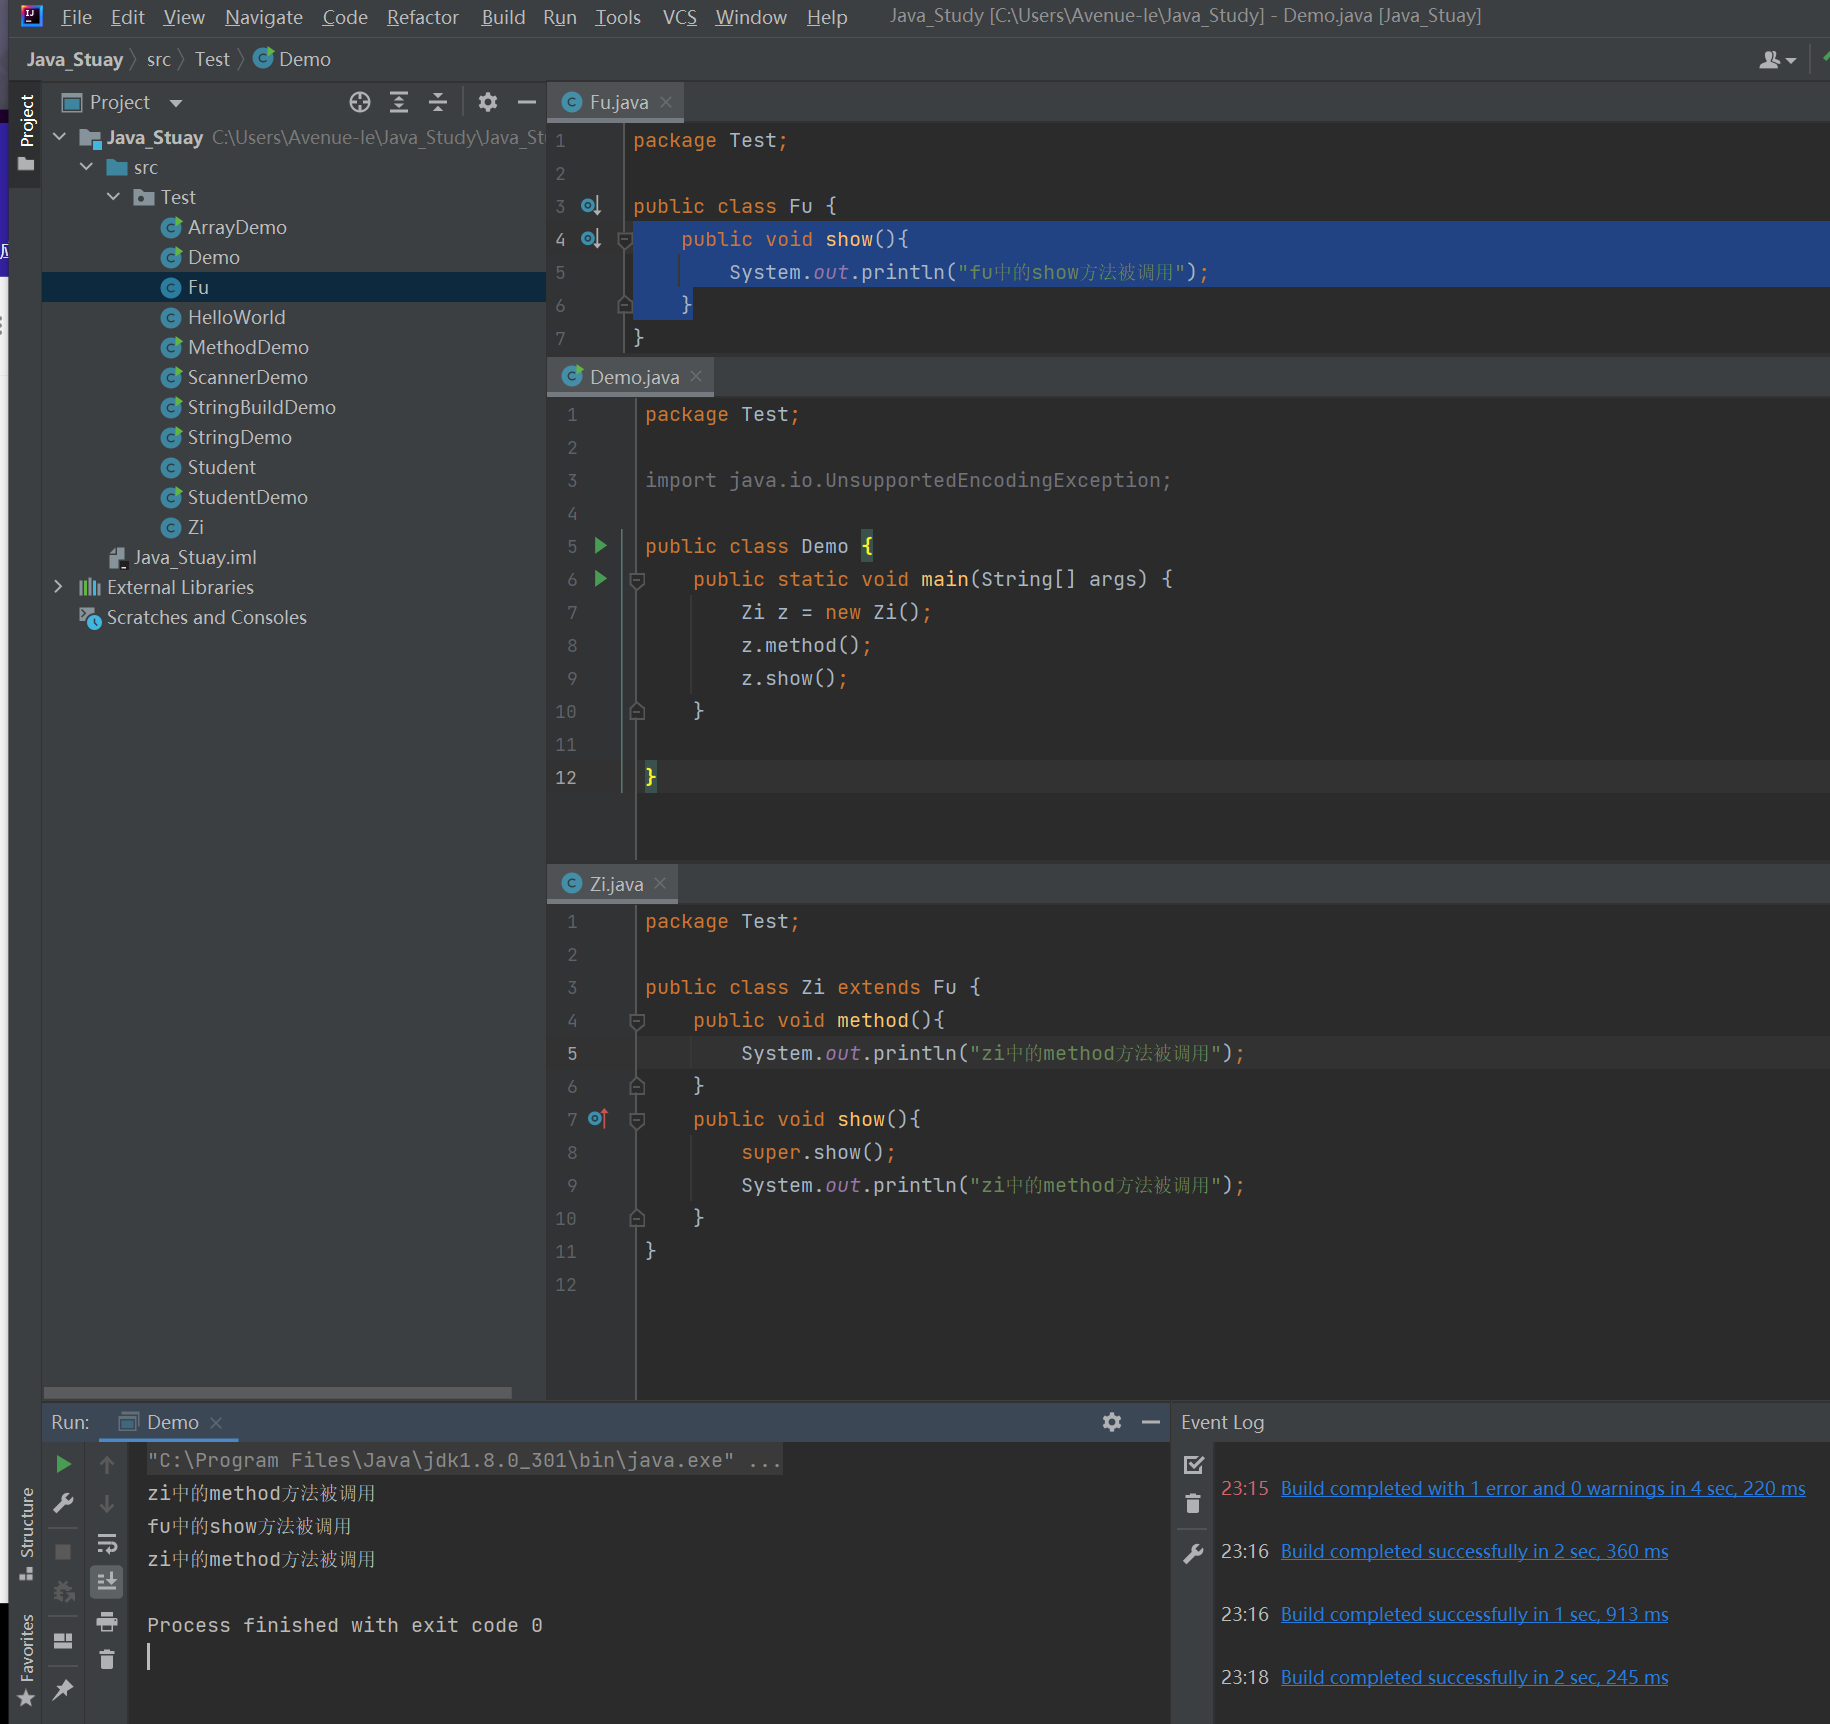Click overriding method gutter icon in Zi.java
The height and width of the screenshot is (1724, 1830).
598,1119
